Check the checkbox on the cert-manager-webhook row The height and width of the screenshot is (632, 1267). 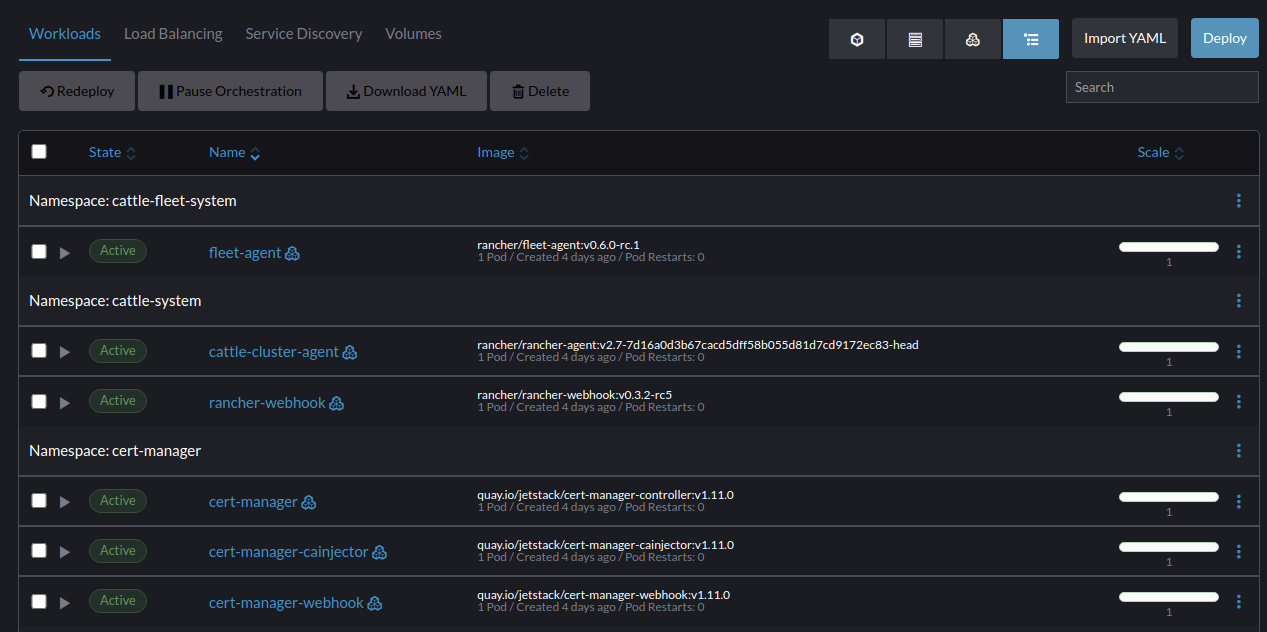coord(39,601)
